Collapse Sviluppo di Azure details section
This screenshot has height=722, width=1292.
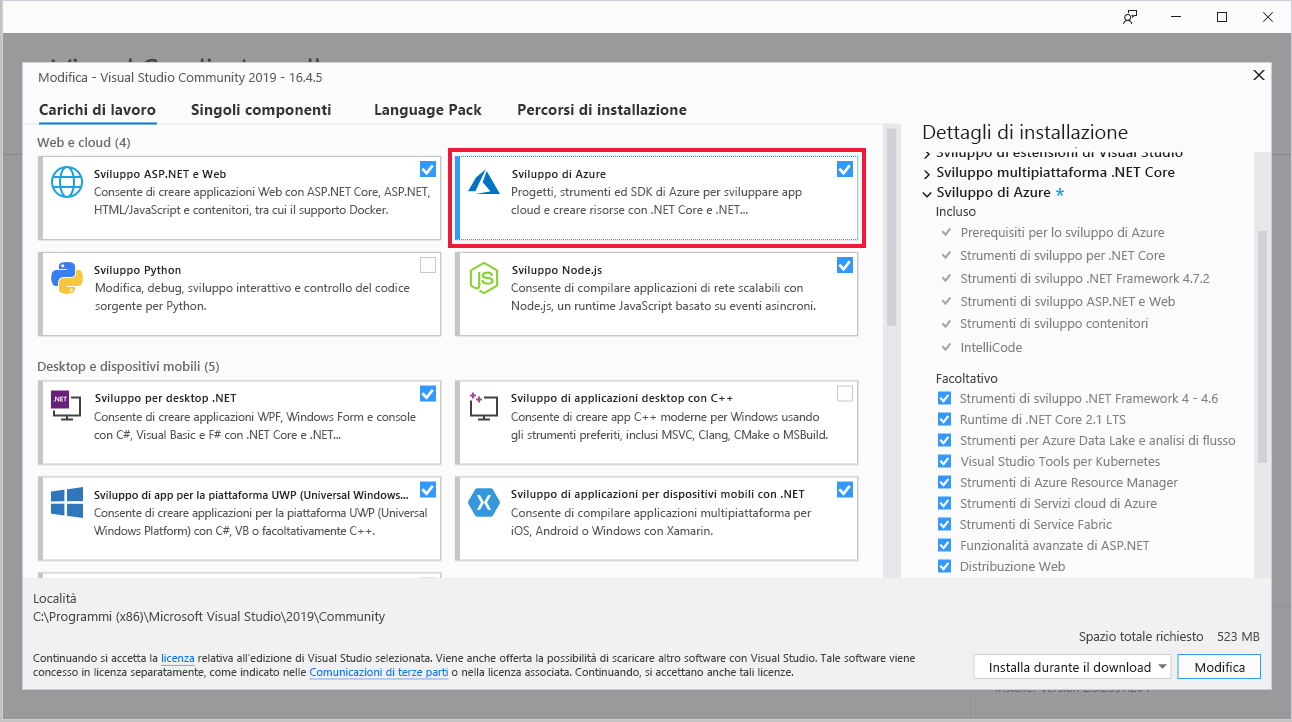click(927, 193)
